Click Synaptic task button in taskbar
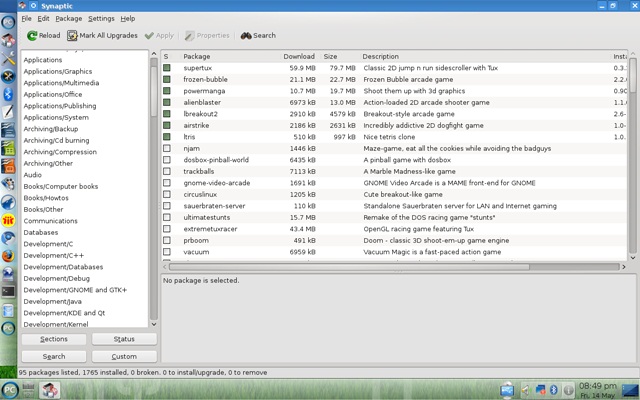 point(50,390)
